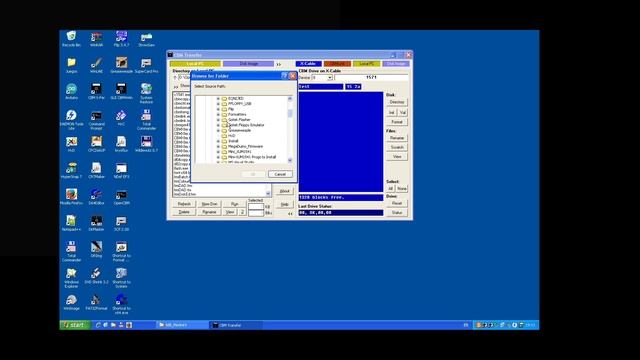The width and height of the screenshot is (640, 360).
Task: Click the Val disk button
Action: click(402, 112)
